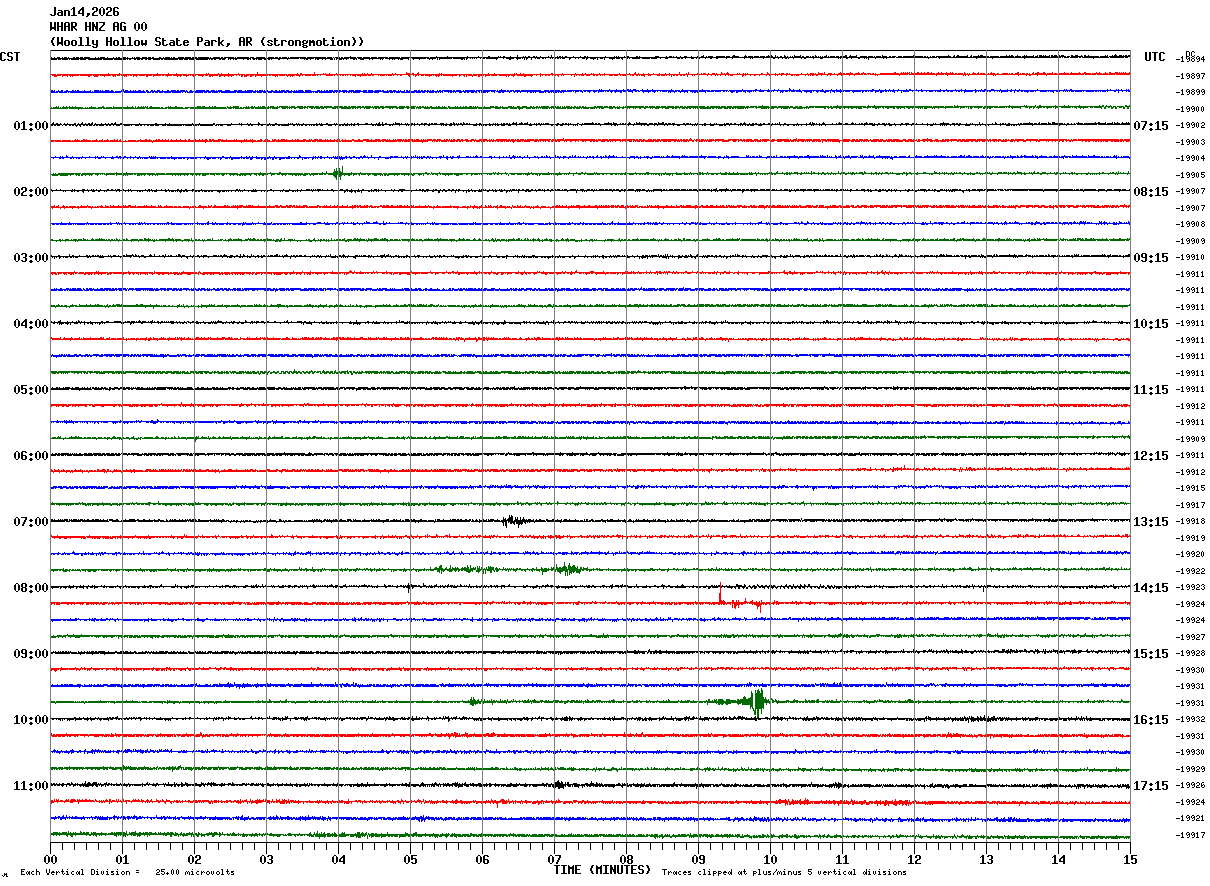Viewport: 1210px width, 886px height.
Task: Select the 01:00 CST time label
Action: pyautogui.click(x=31, y=126)
